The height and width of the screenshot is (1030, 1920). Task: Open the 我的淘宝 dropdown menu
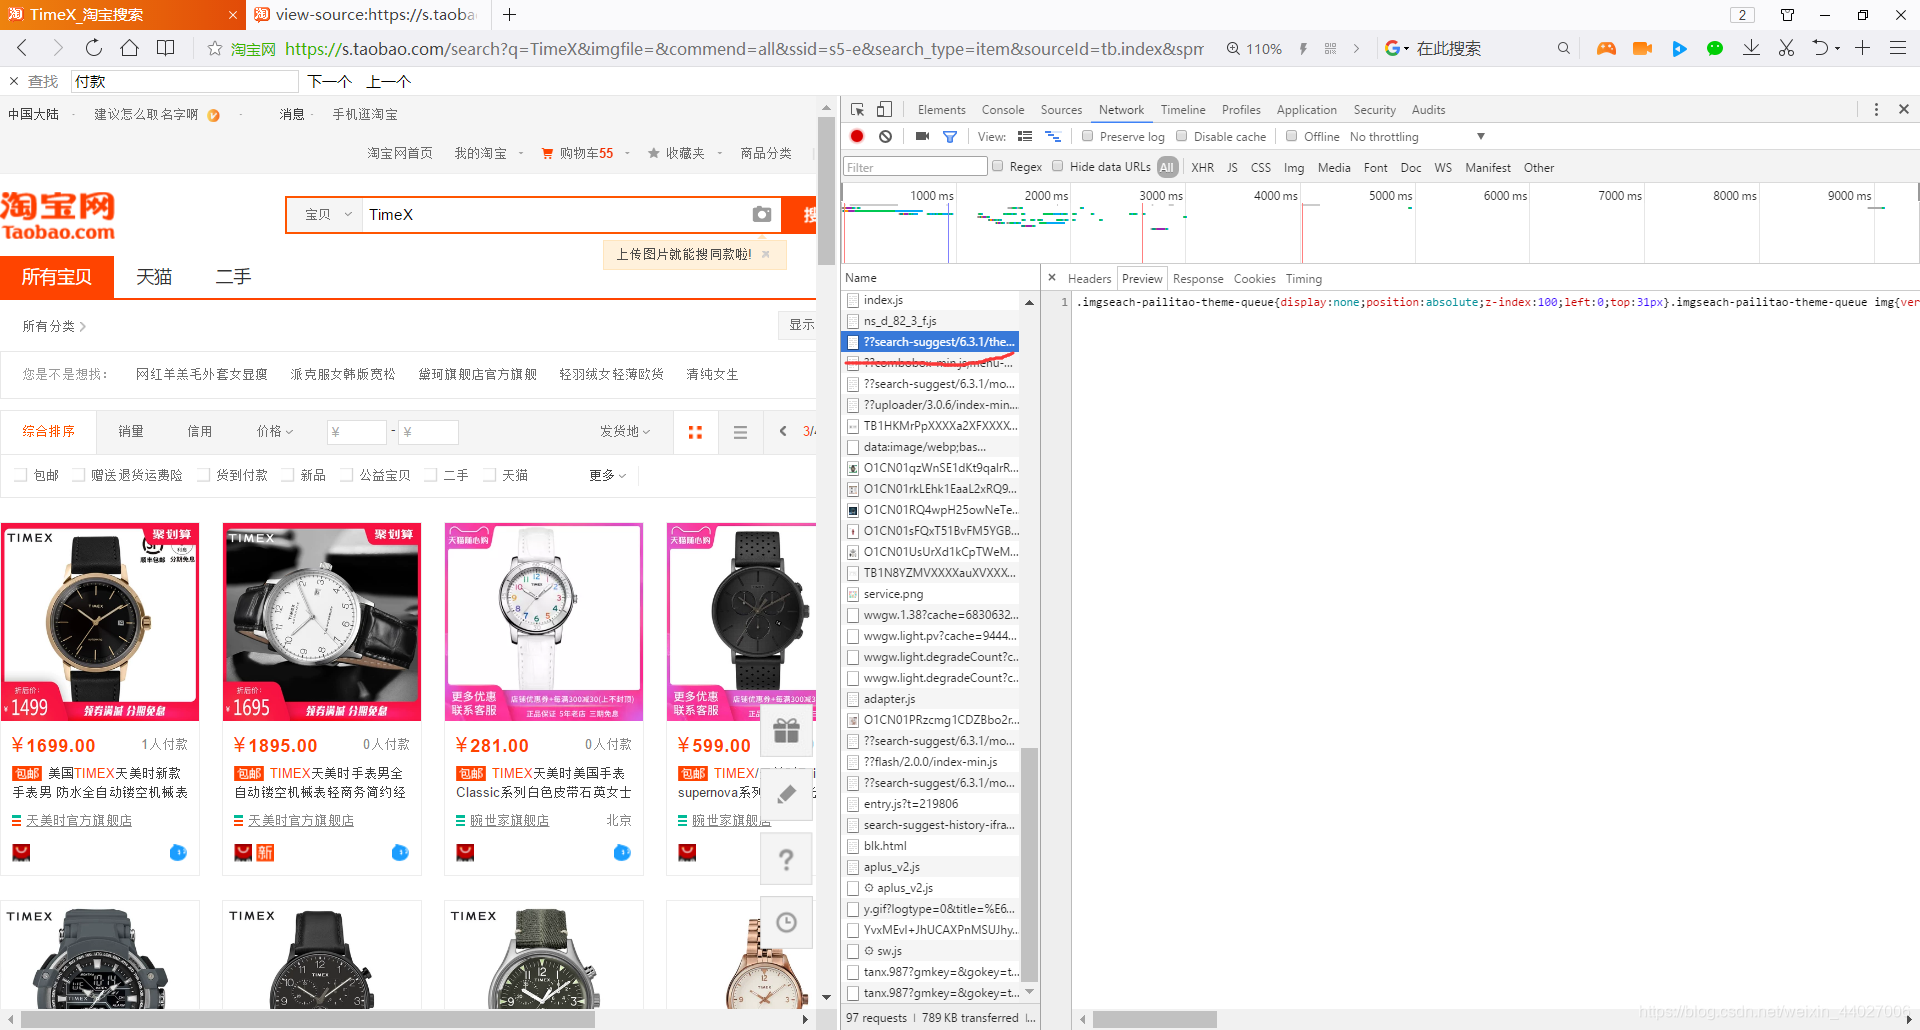pyautogui.click(x=489, y=153)
